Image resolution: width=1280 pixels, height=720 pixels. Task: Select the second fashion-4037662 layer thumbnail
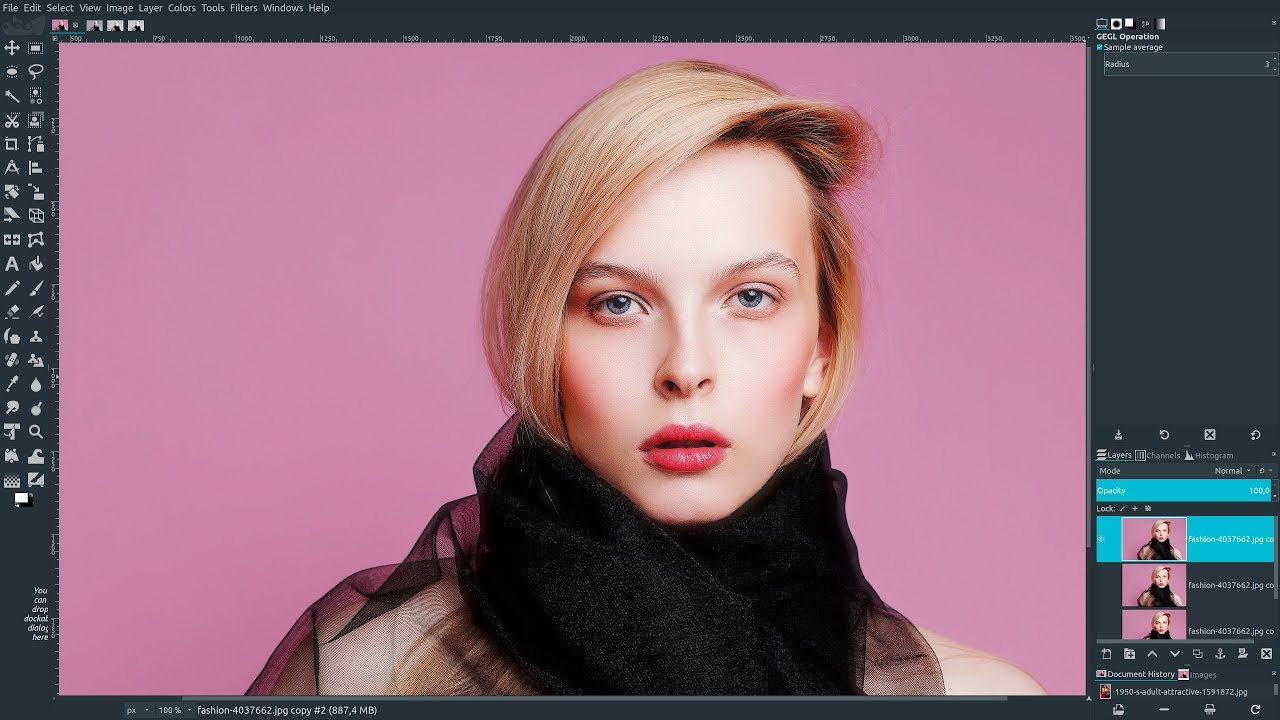pyautogui.click(x=1154, y=585)
